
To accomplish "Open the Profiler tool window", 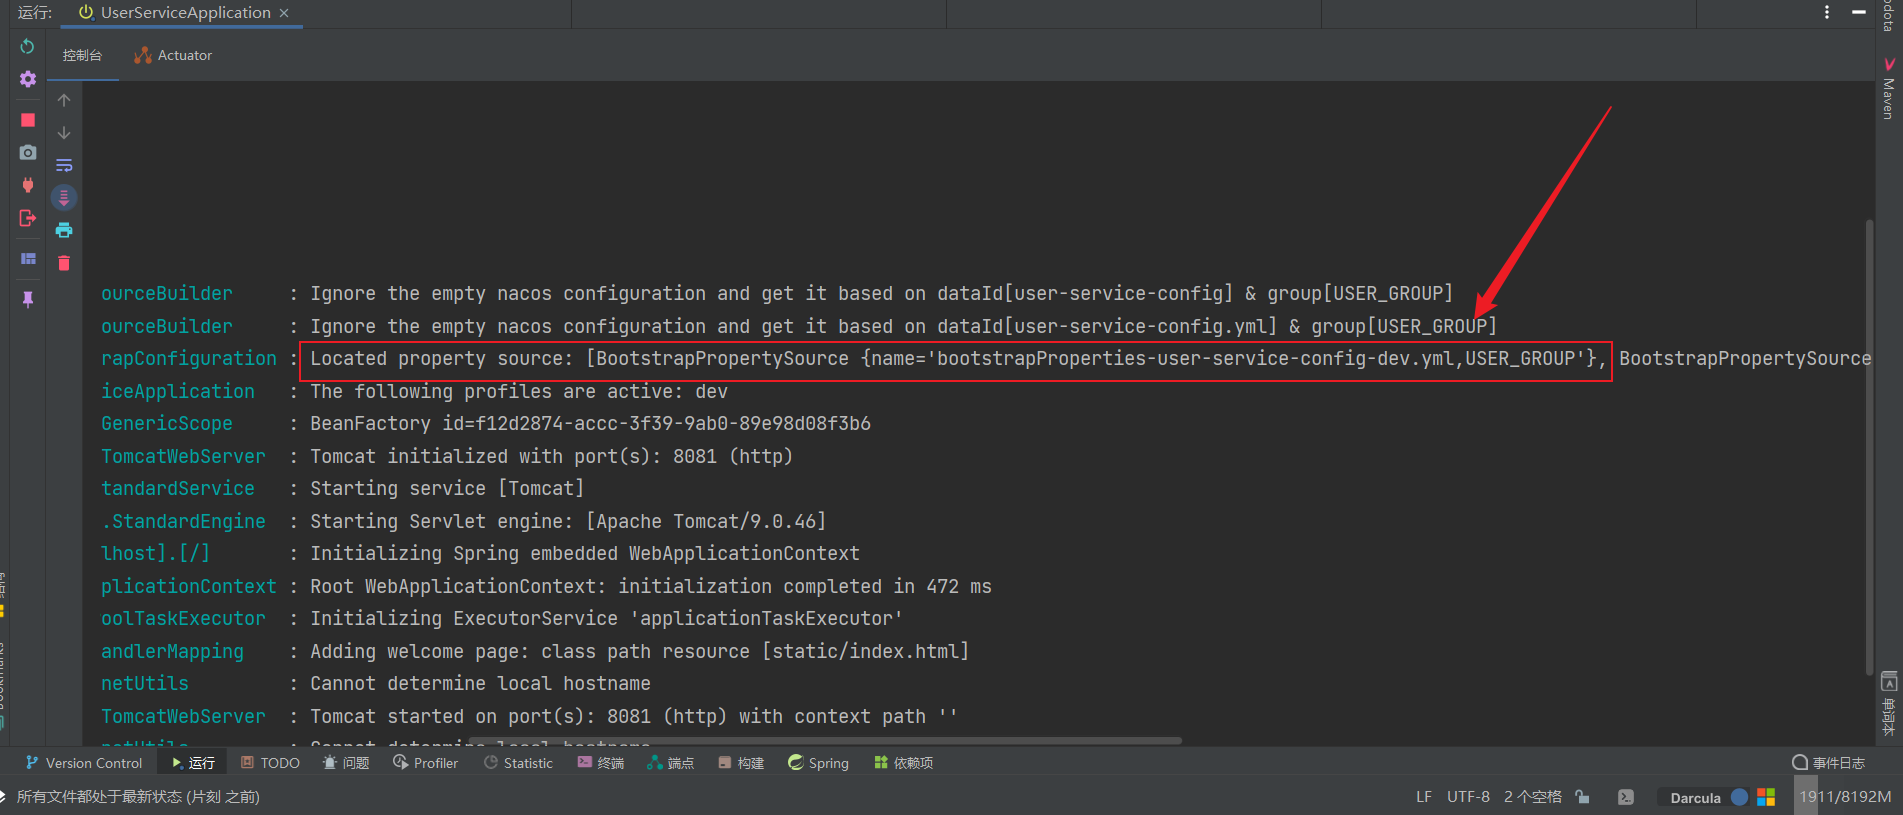I will point(426,763).
